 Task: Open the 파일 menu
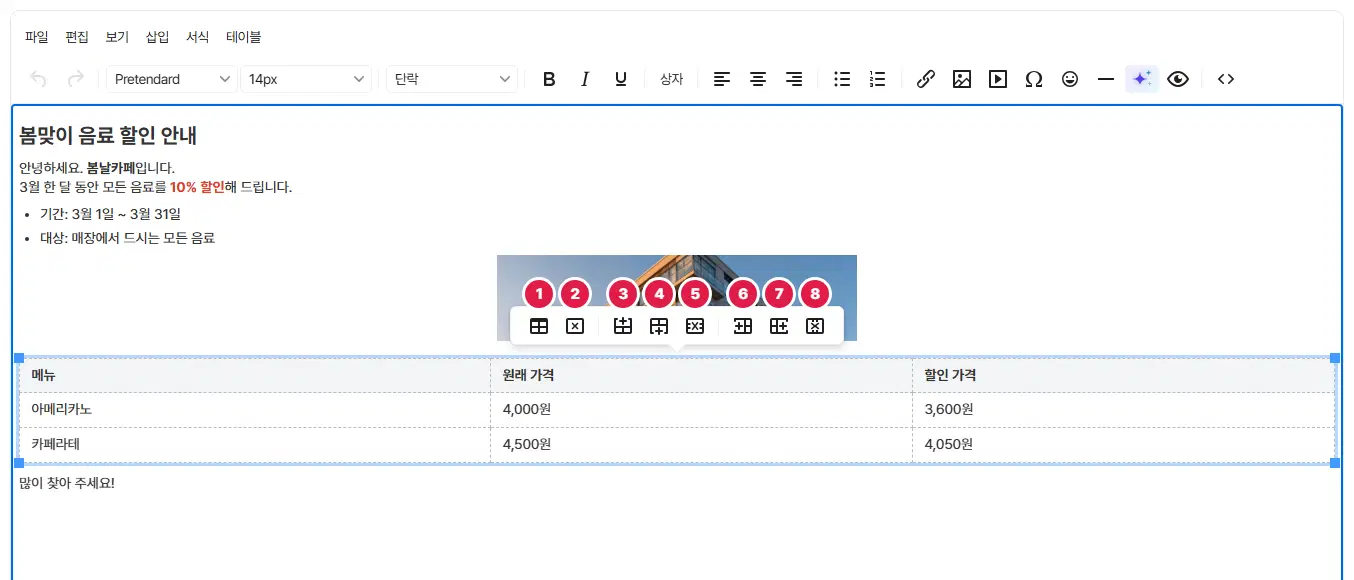tap(37, 37)
